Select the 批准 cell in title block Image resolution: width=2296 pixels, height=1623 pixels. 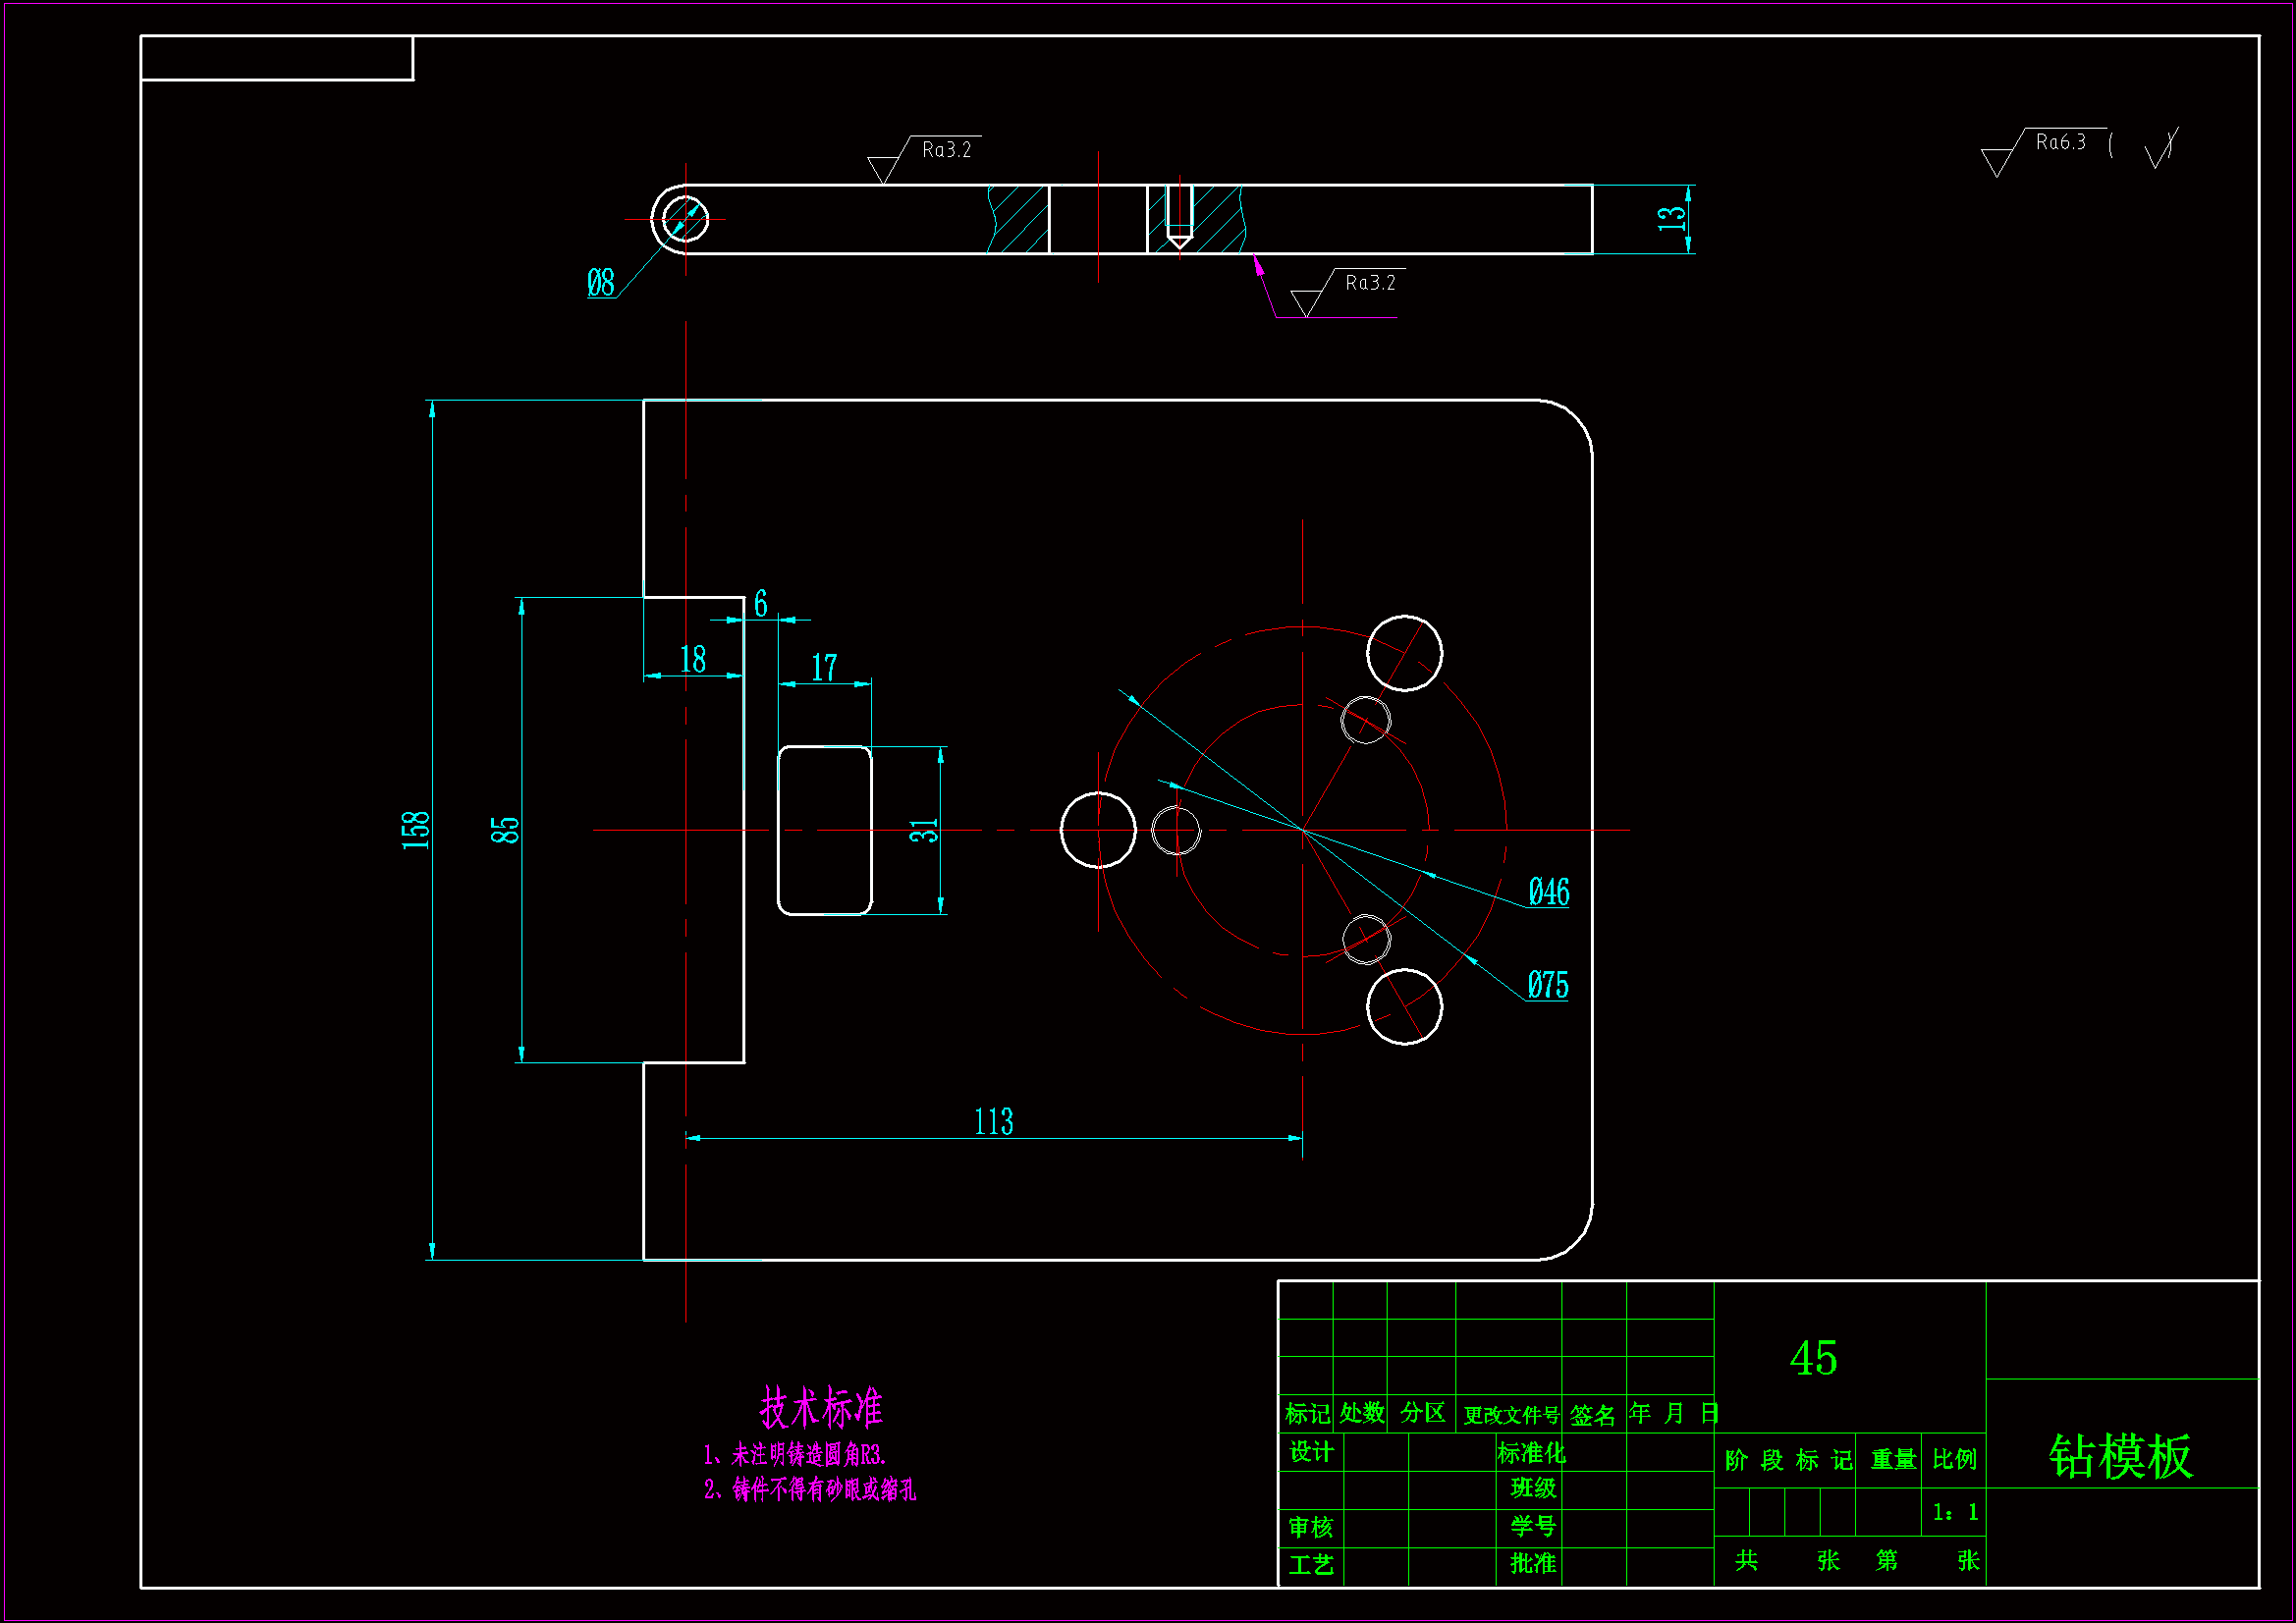(1532, 1563)
